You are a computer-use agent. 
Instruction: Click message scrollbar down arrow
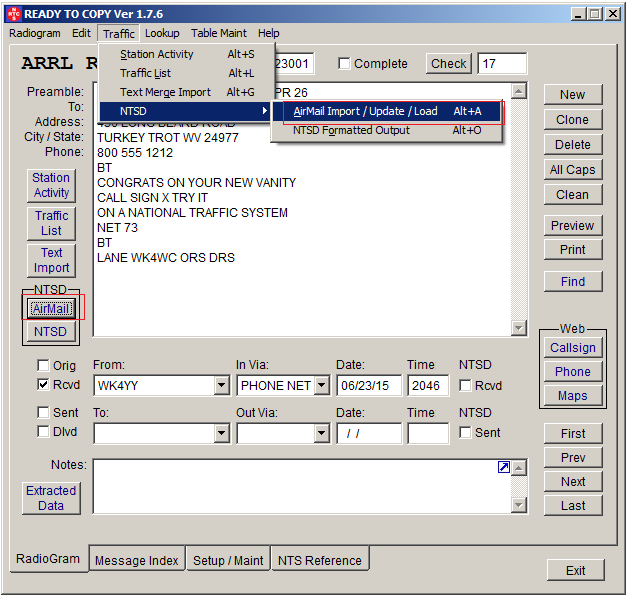pyautogui.click(x=518, y=328)
